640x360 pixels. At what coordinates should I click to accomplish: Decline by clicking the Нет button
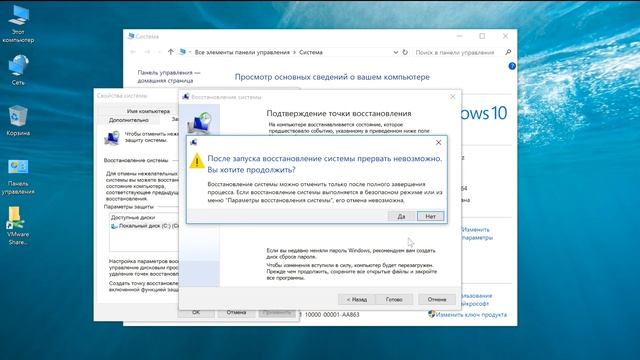(x=431, y=216)
